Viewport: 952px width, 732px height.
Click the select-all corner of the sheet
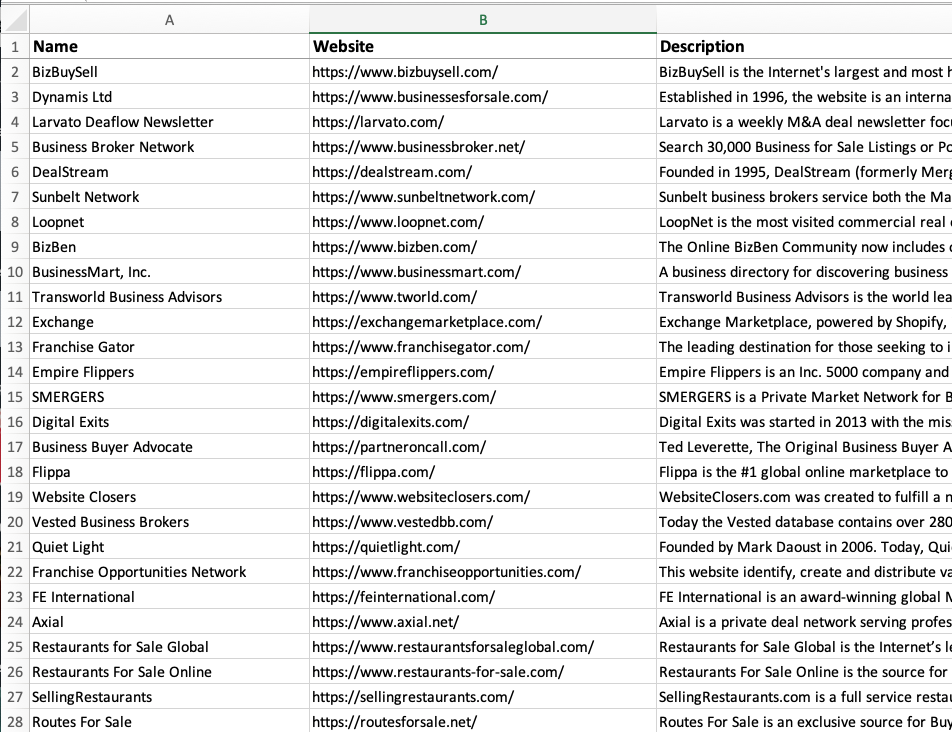click(14, 20)
